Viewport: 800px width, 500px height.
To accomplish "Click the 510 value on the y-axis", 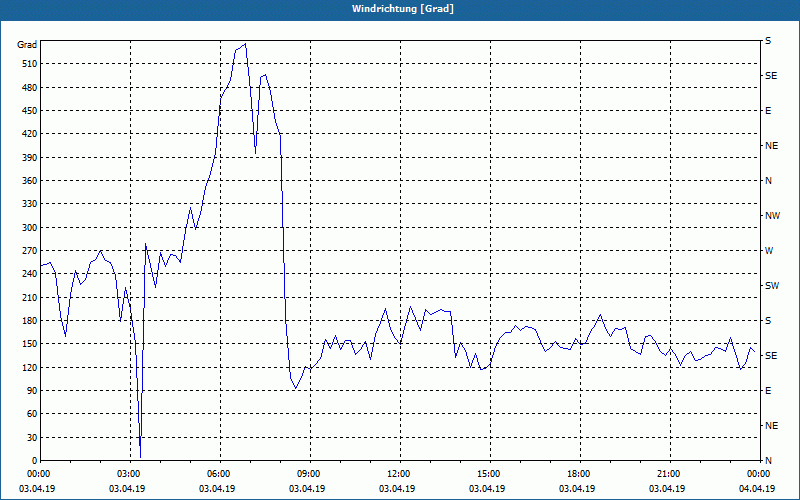I will tap(30, 64).
